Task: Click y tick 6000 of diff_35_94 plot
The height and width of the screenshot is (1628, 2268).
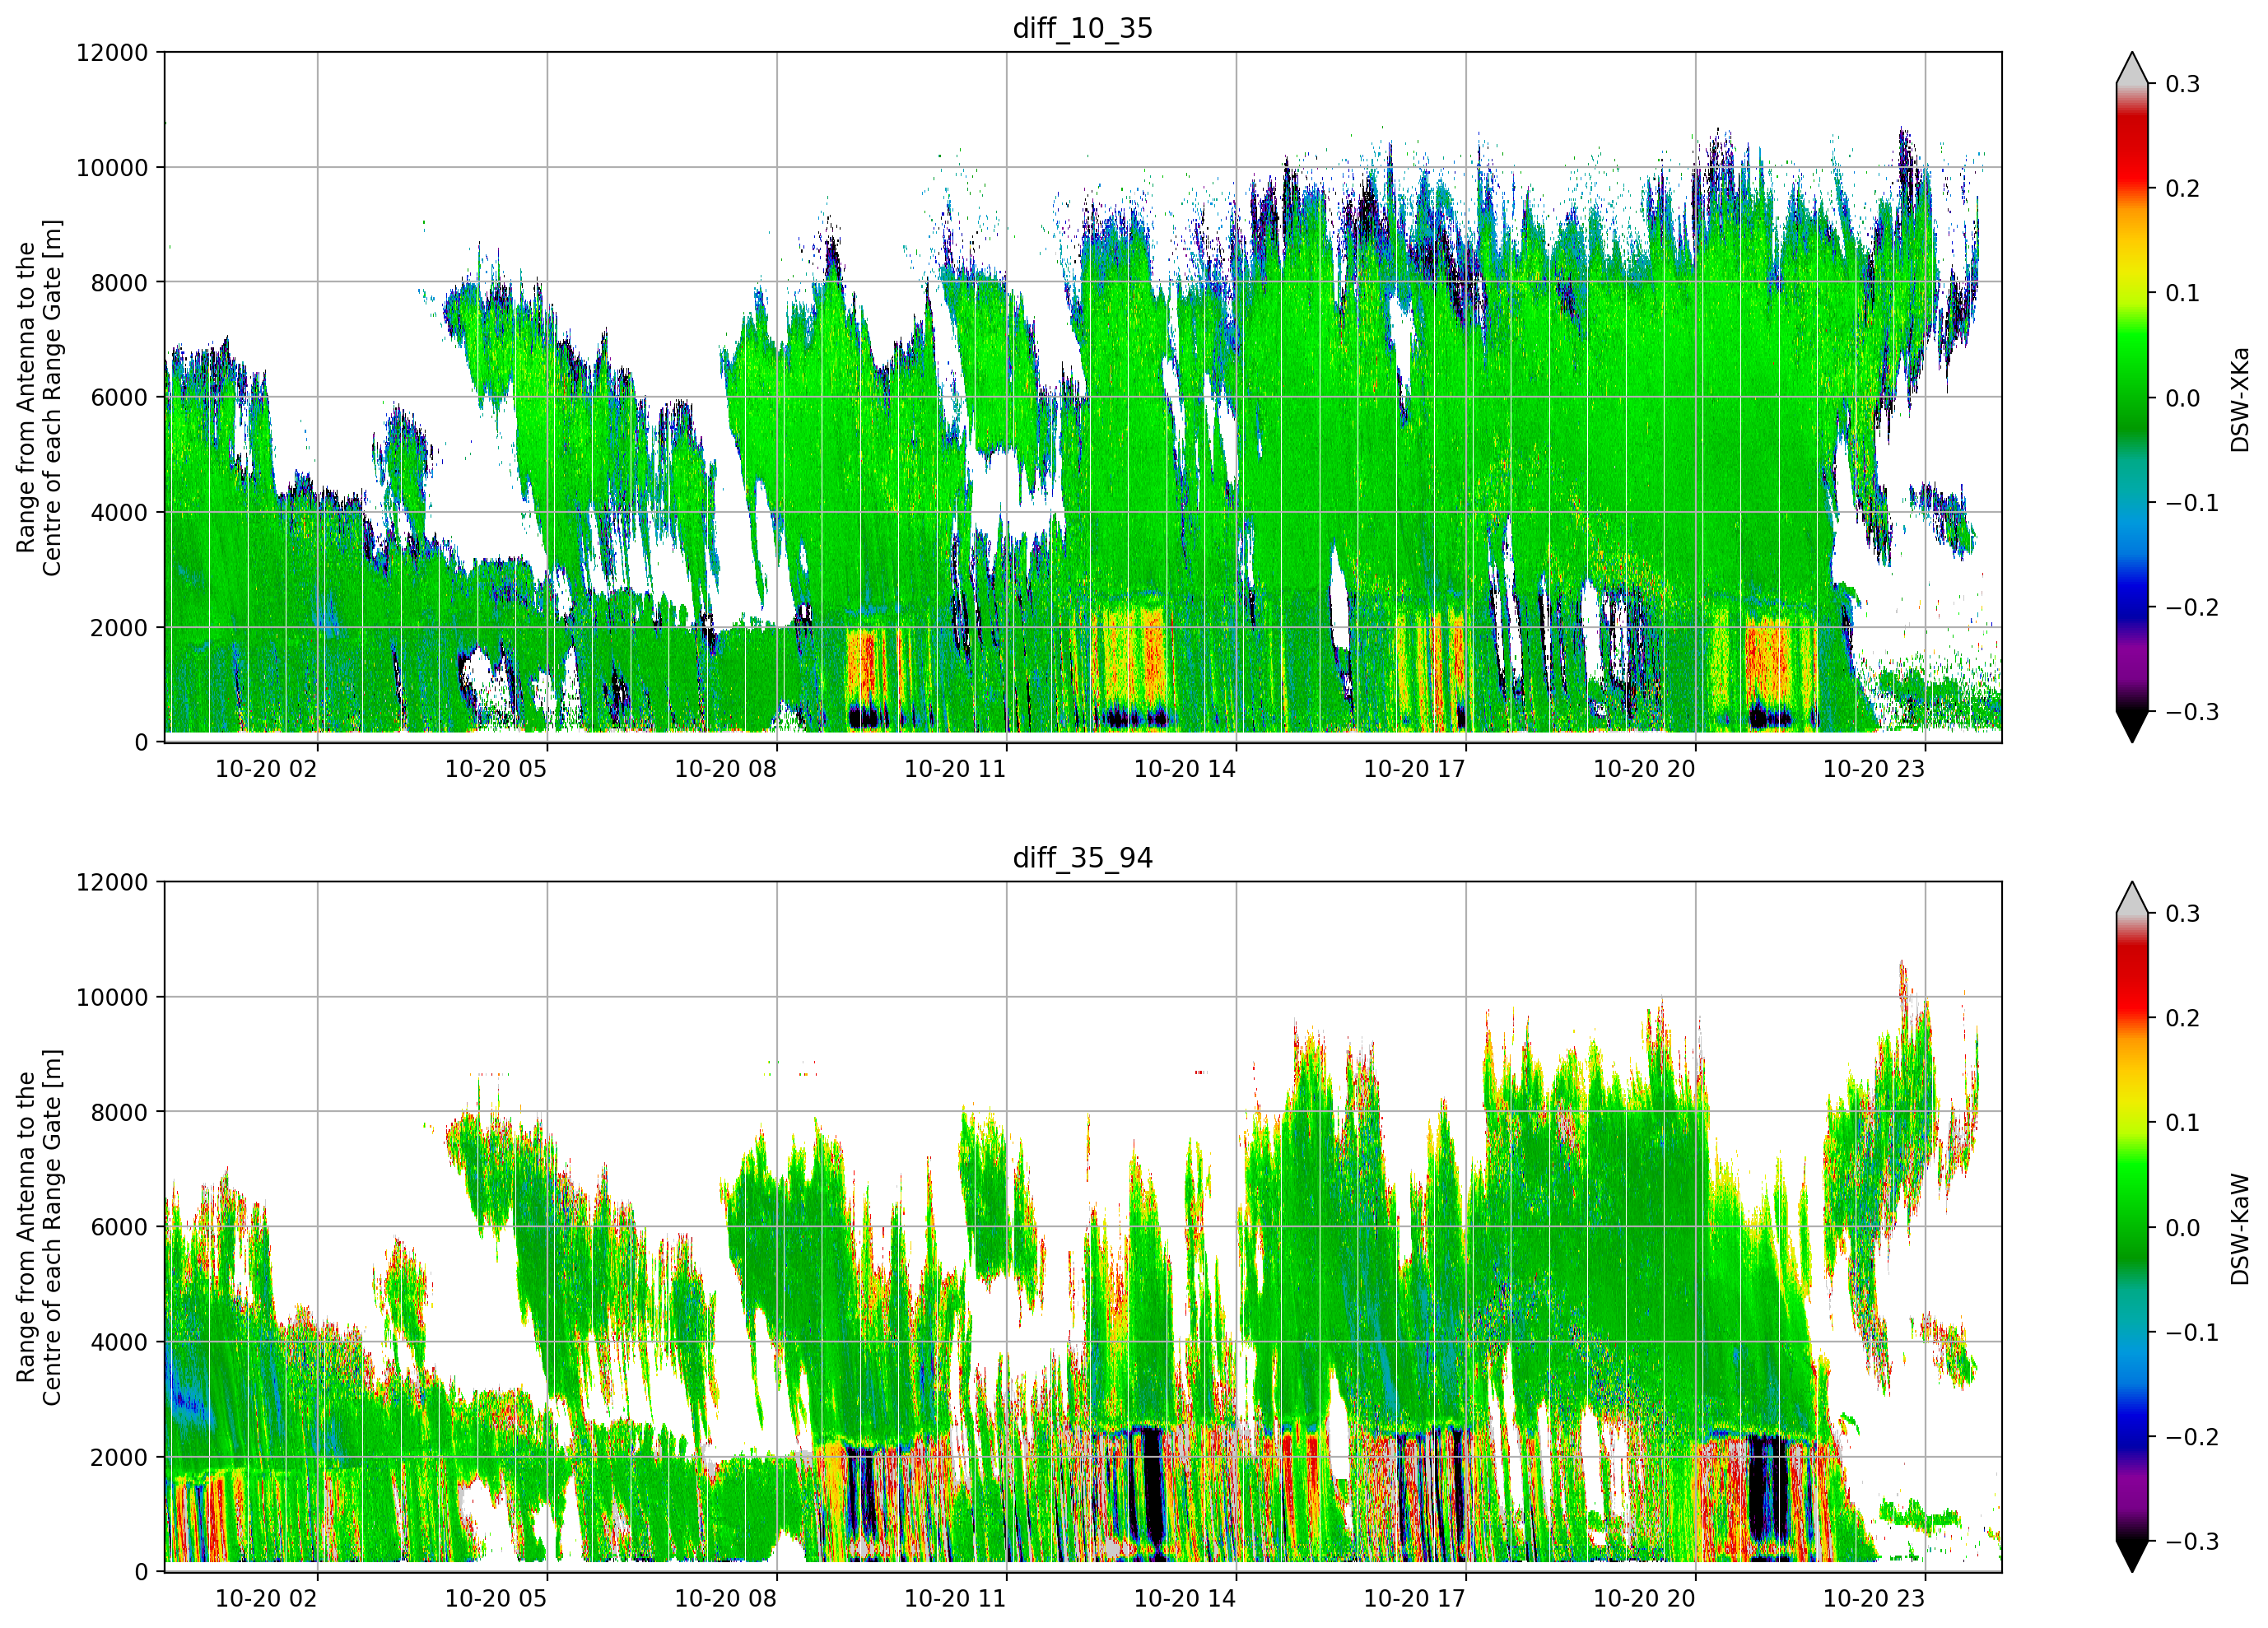Action: pyautogui.click(x=119, y=1227)
